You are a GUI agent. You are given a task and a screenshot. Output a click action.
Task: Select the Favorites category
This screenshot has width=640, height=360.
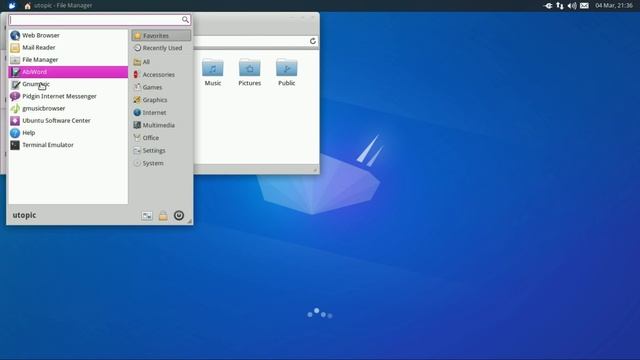(x=161, y=36)
